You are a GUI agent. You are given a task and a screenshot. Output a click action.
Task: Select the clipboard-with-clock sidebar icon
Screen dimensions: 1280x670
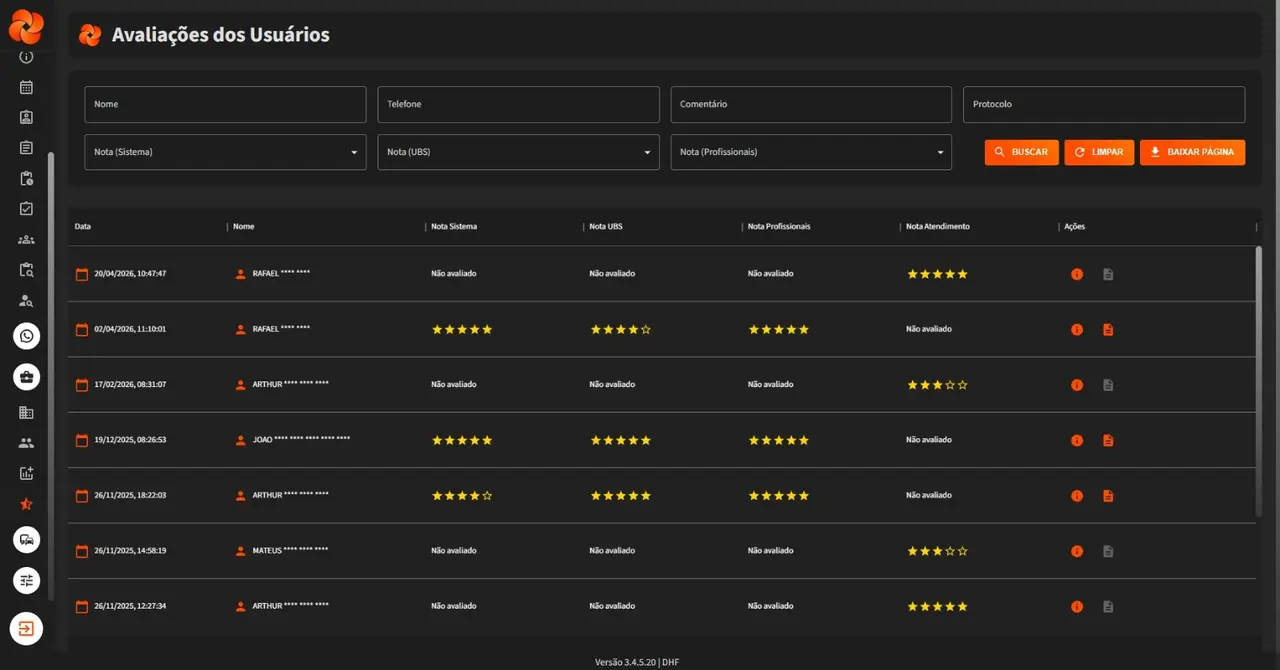[x=26, y=178]
